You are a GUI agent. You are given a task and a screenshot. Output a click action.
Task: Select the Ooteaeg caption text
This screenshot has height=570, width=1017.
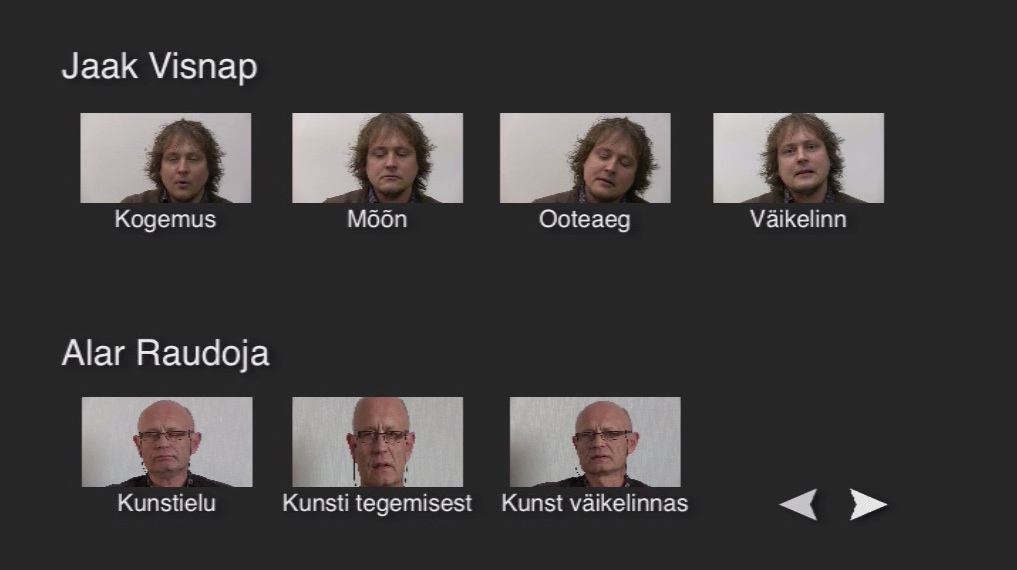coord(584,220)
